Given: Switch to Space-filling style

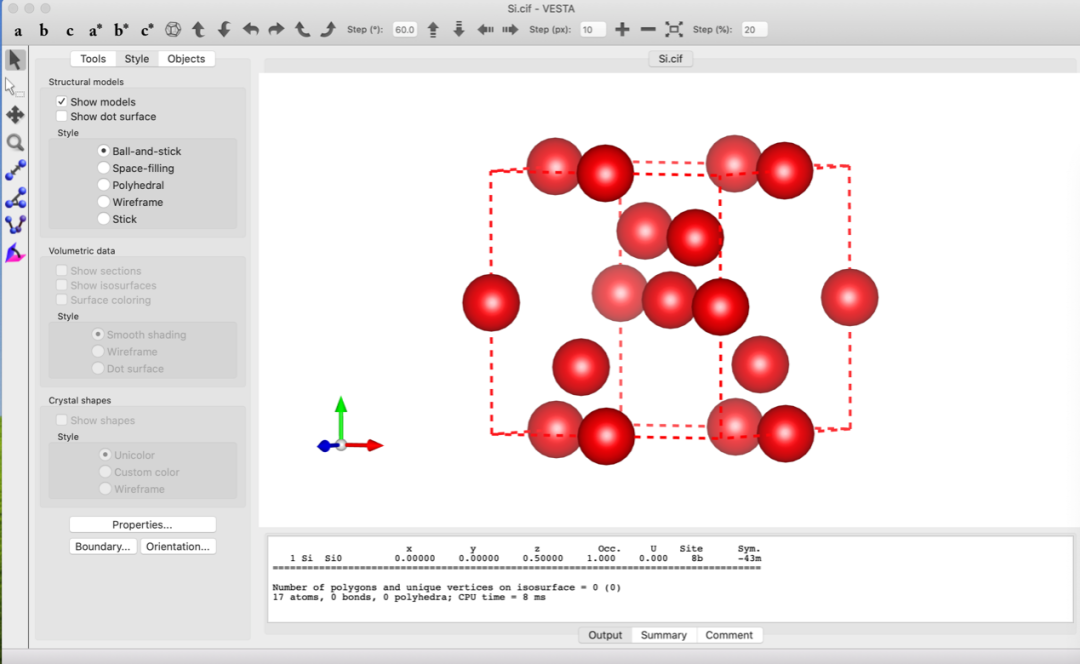Looking at the screenshot, I should click(x=103, y=168).
